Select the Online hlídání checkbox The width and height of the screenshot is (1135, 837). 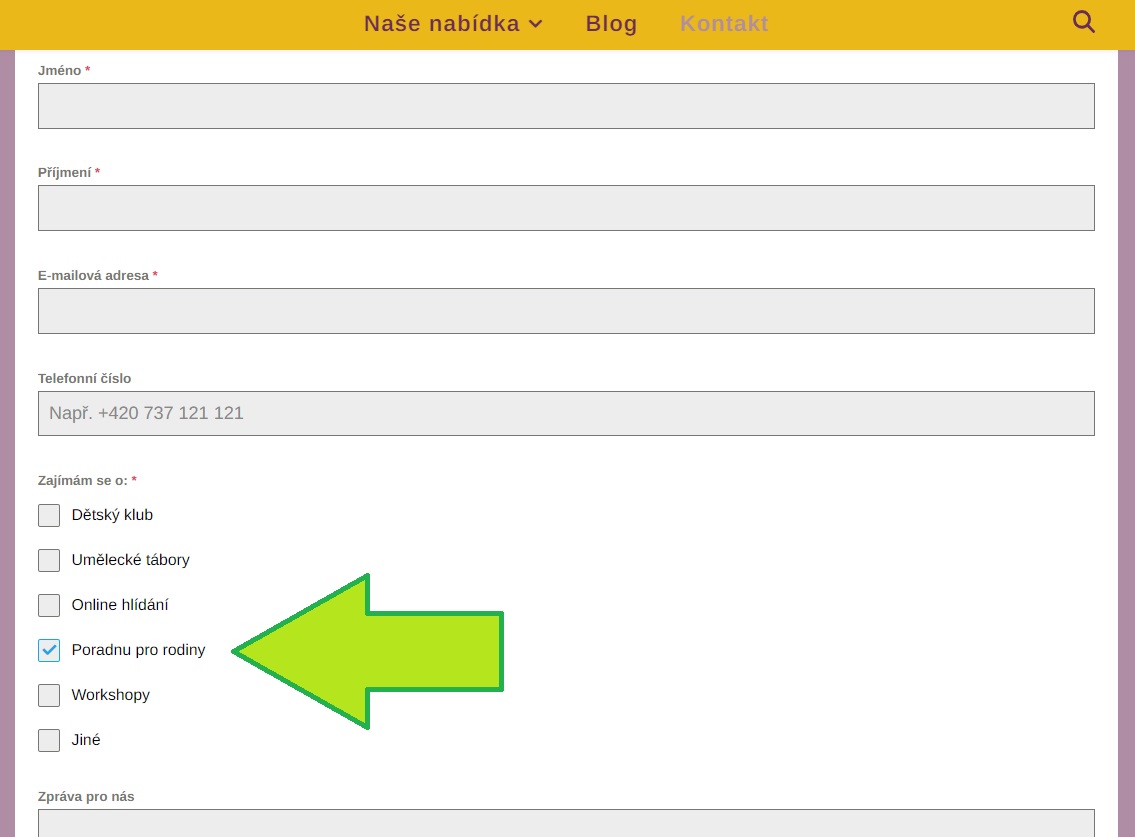(x=49, y=605)
